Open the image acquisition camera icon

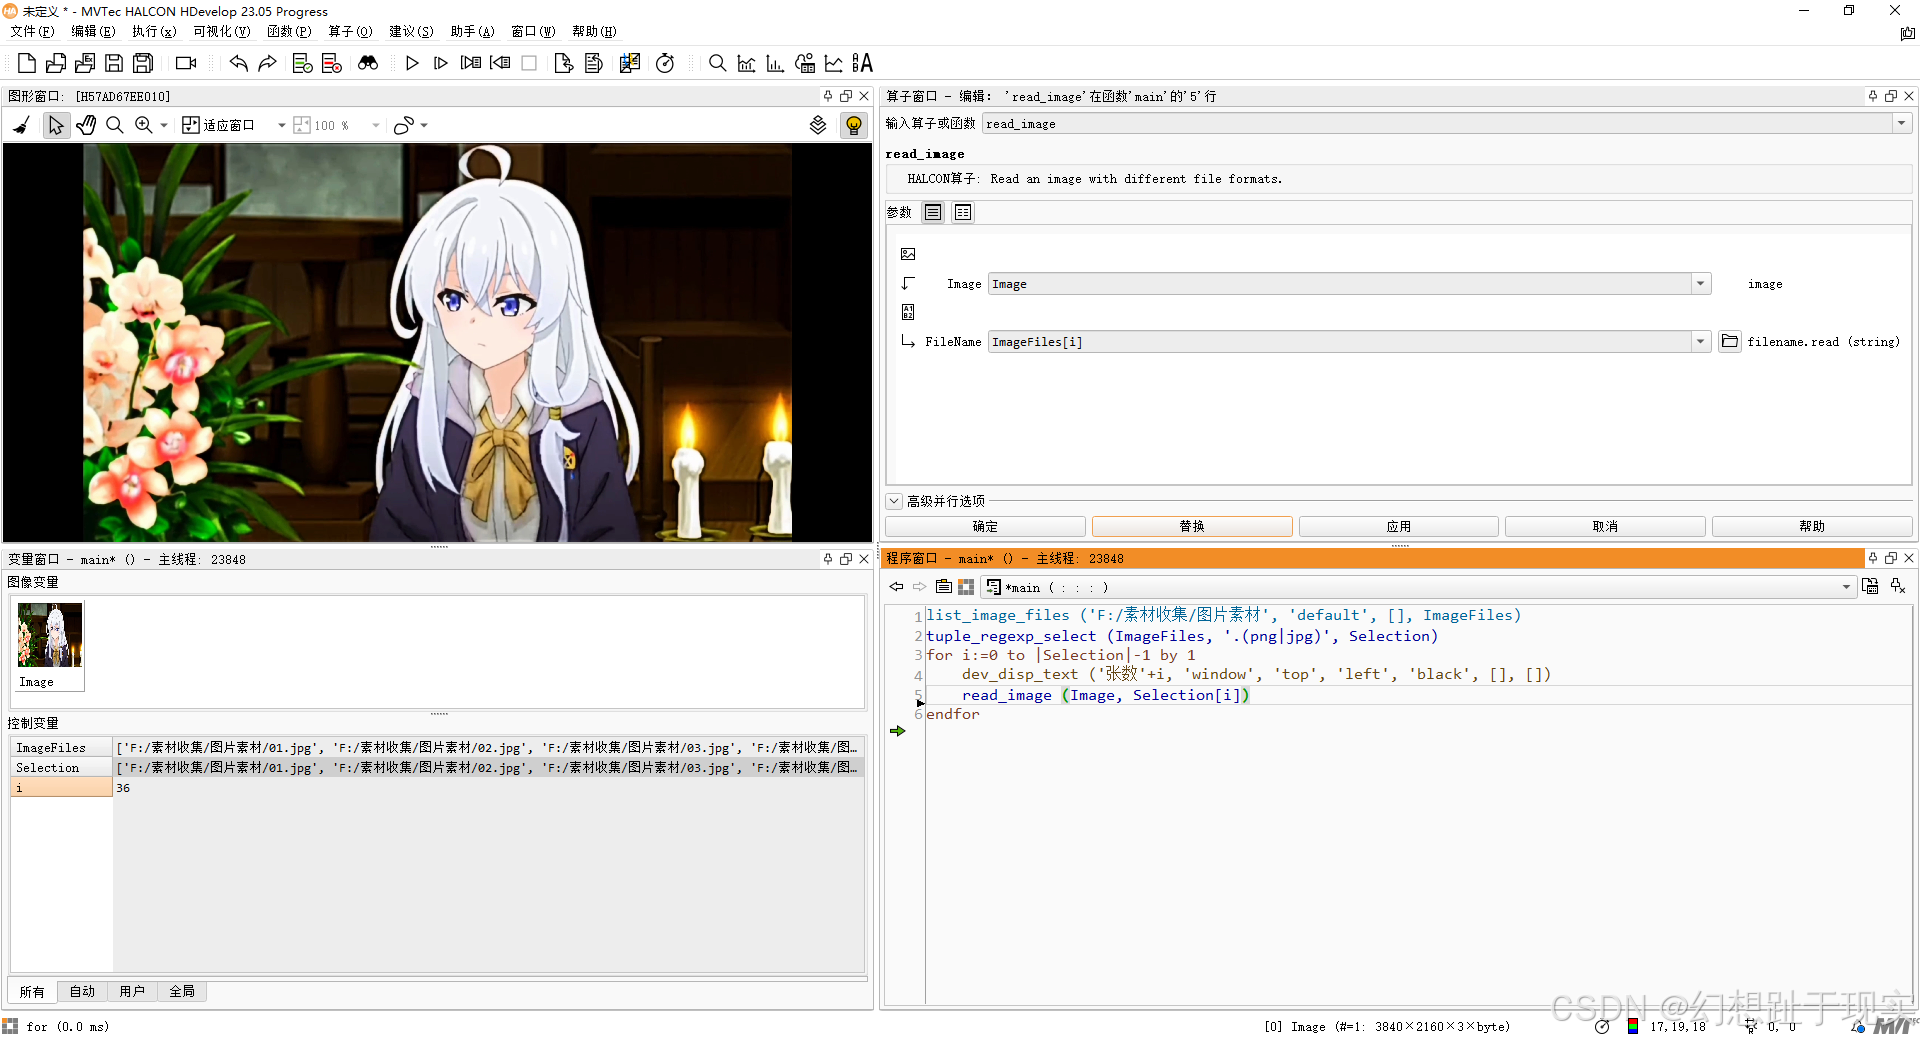tap(186, 63)
